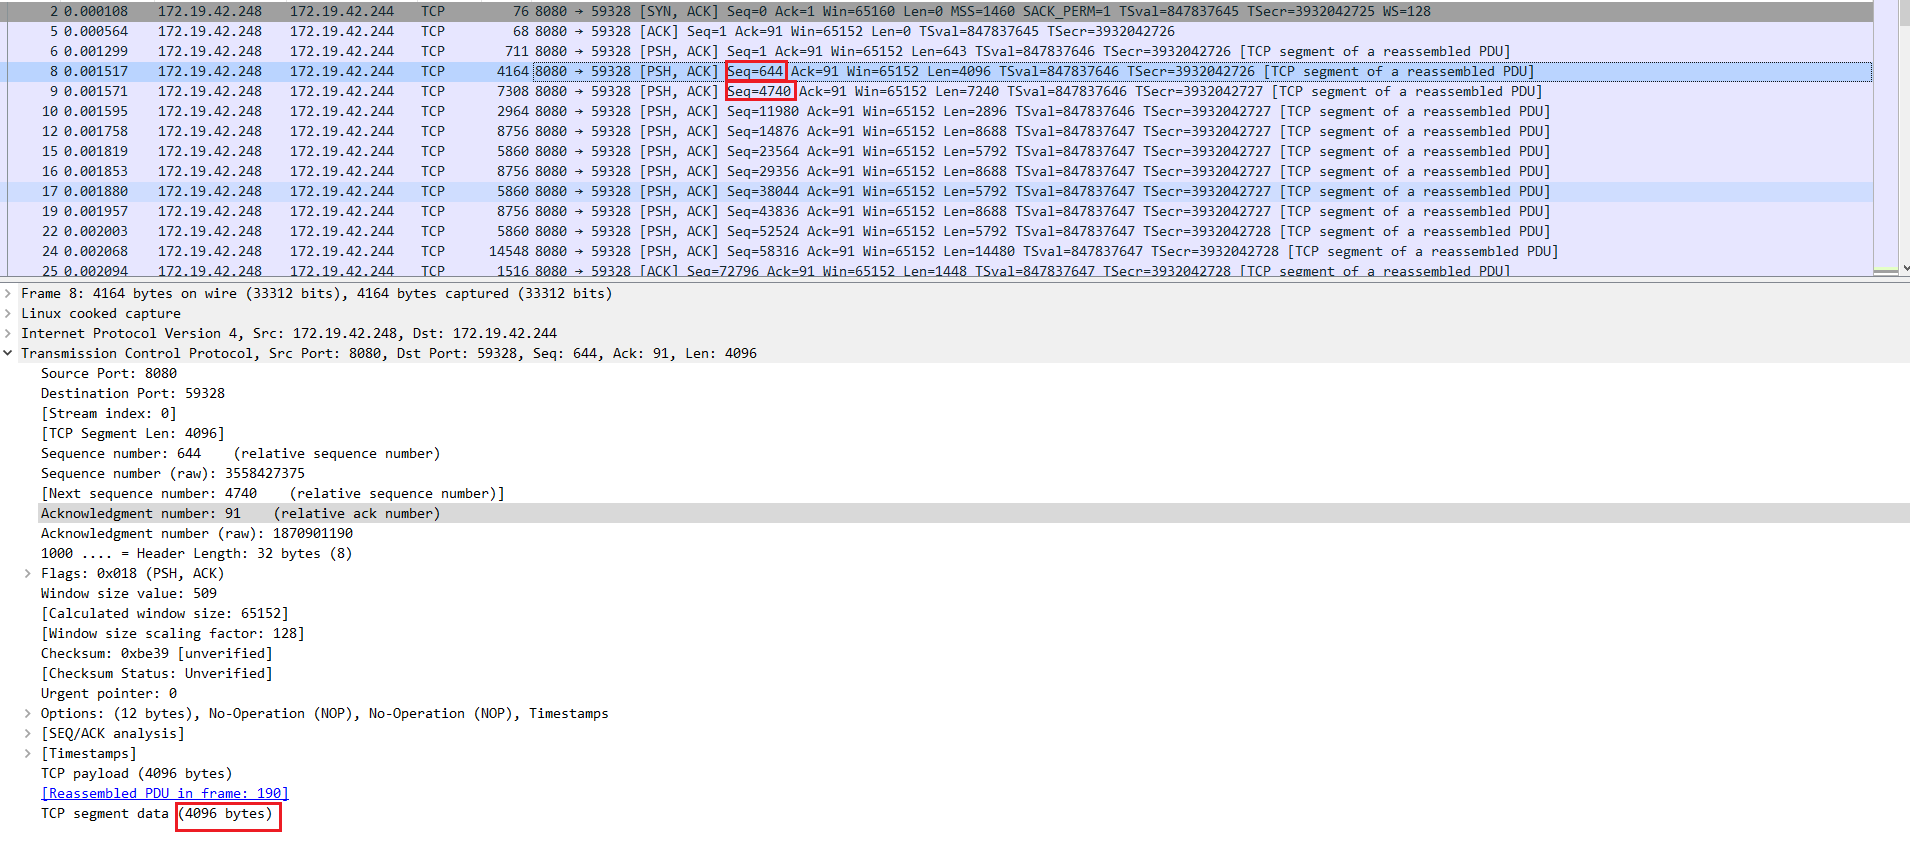Expand the Linux cooked capture section

(x=8, y=313)
